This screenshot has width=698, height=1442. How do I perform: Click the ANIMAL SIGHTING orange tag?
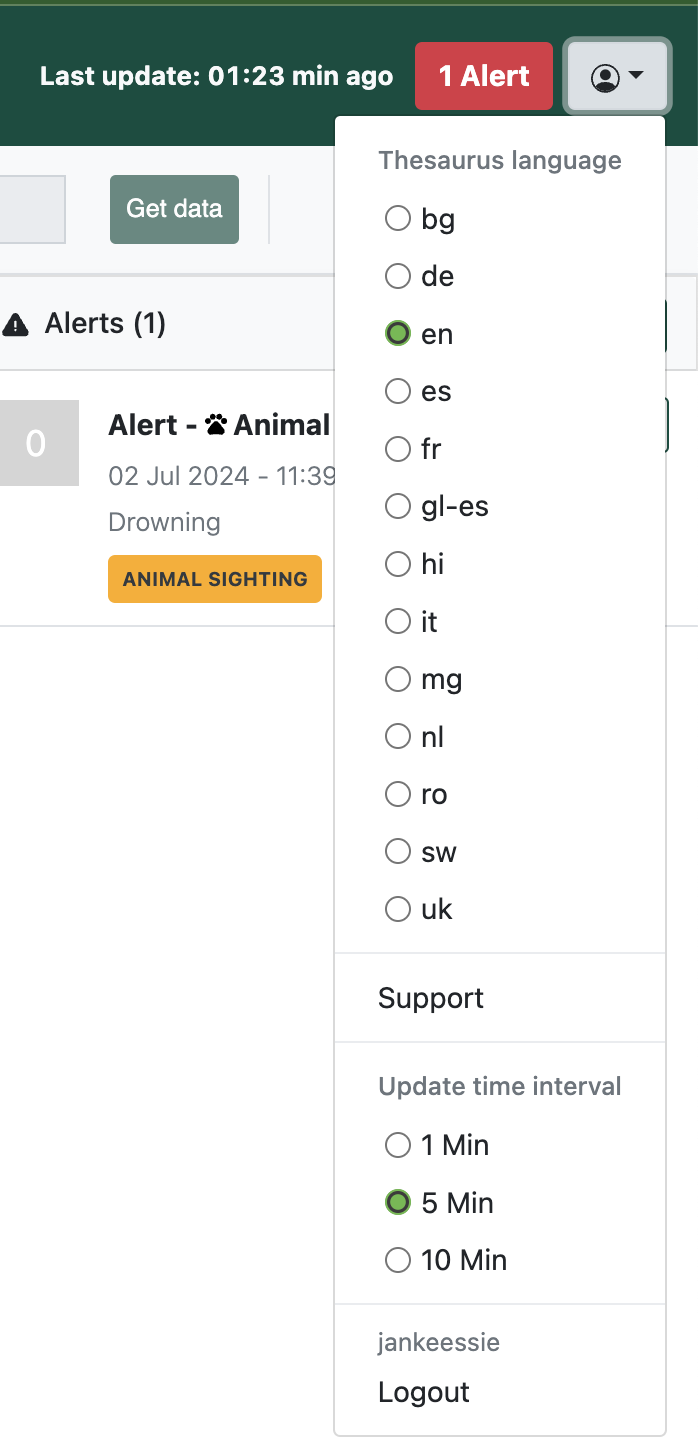215,579
